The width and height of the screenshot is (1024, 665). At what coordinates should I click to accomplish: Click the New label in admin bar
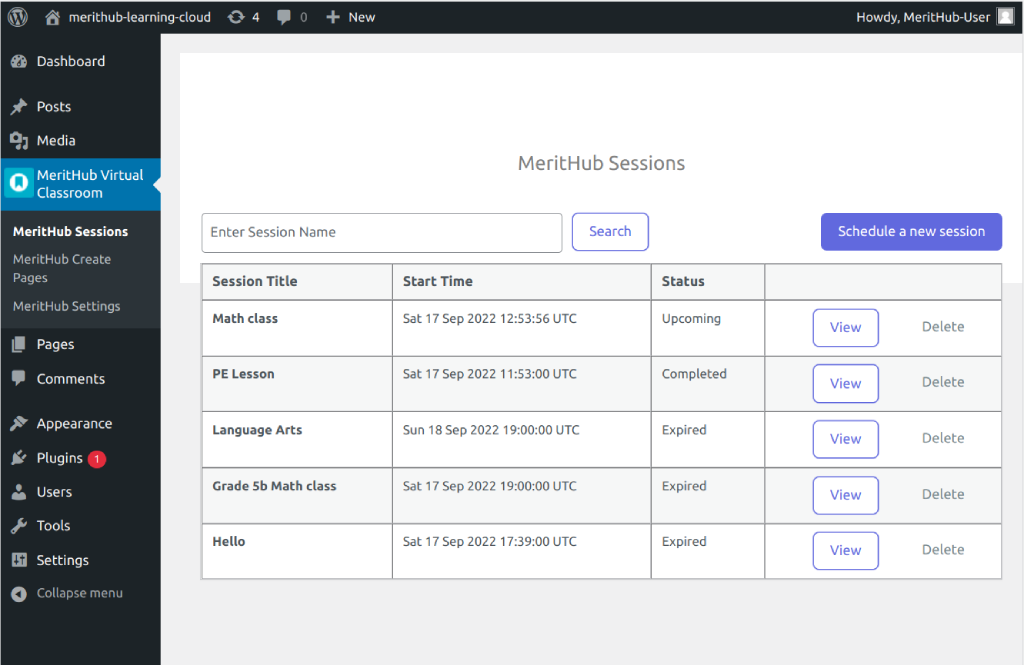362,17
